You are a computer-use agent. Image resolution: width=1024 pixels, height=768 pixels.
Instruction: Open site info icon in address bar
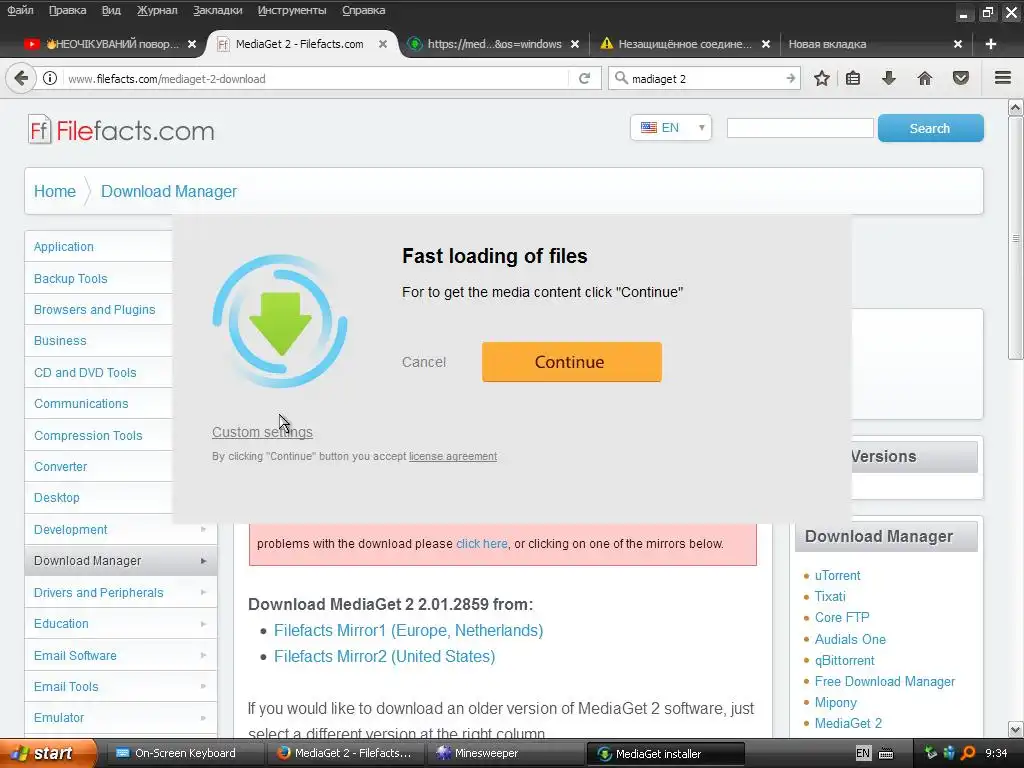[50, 78]
